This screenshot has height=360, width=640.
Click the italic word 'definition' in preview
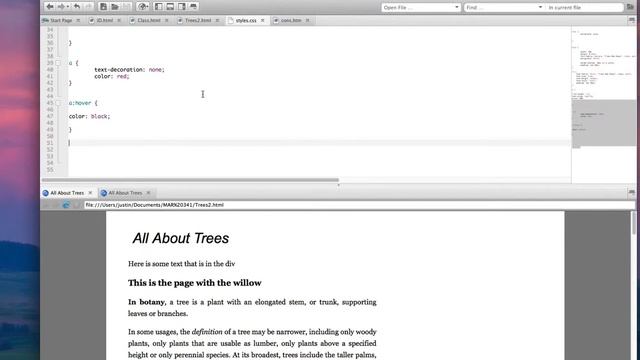click(207, 332)
